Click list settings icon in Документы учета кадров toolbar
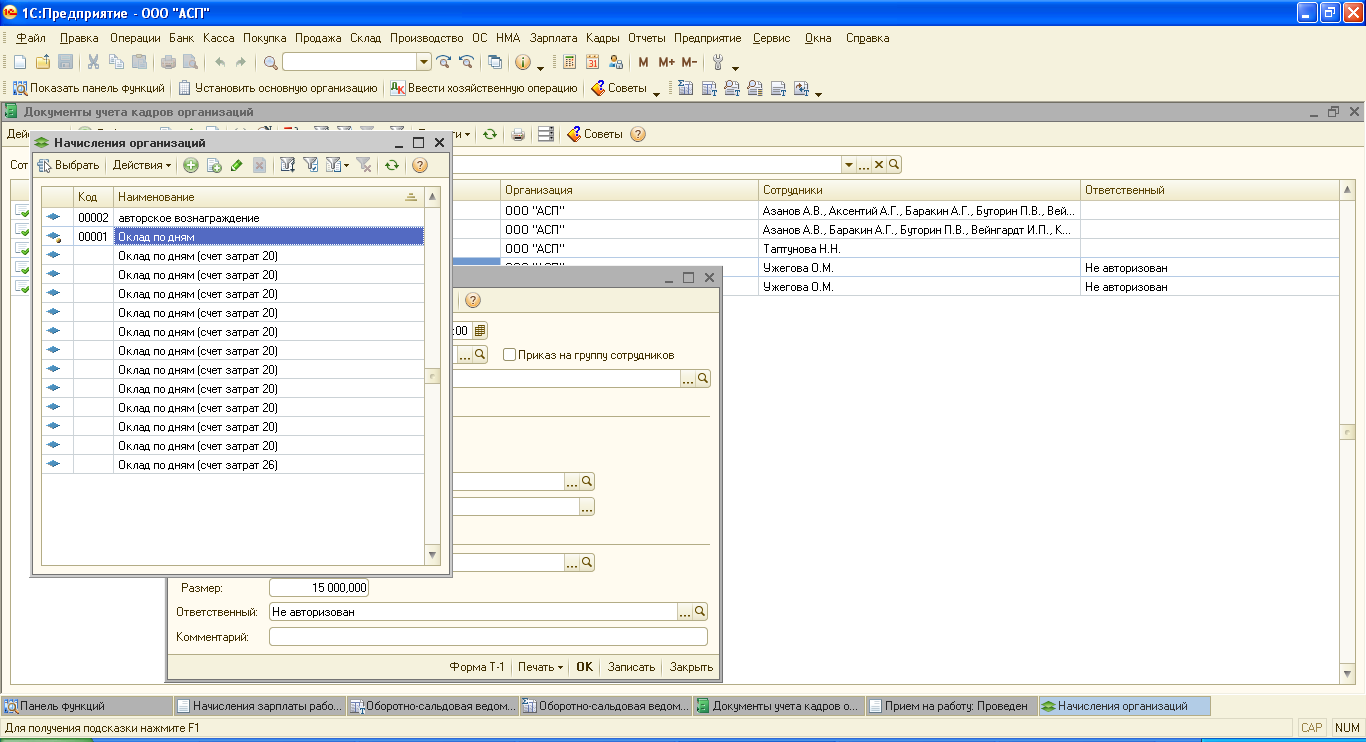This screenshot has width=1366, height=742. tap(546, 134)
